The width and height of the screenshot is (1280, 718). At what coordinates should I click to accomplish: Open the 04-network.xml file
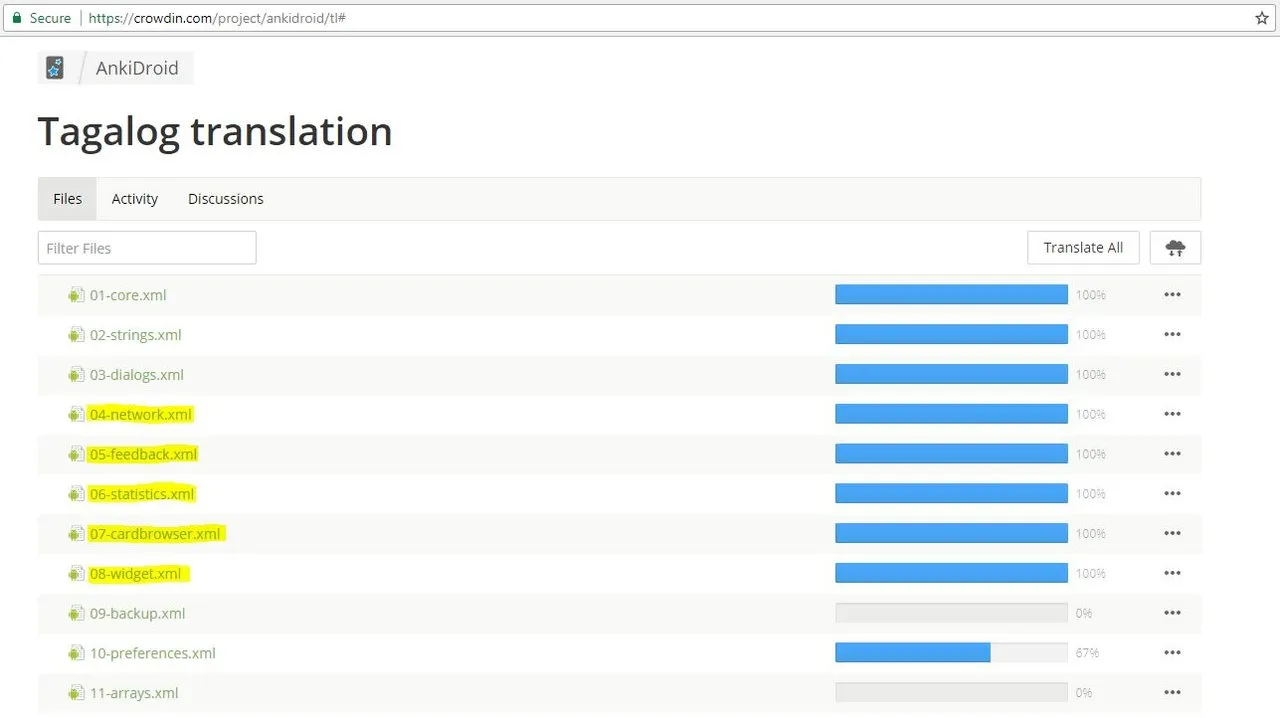141,414
